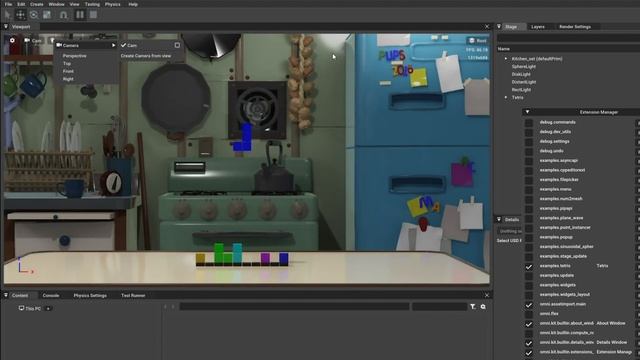Uncheck About Window extension checkbox
This screenshot has width=640, height=360.
pos(529,324)
